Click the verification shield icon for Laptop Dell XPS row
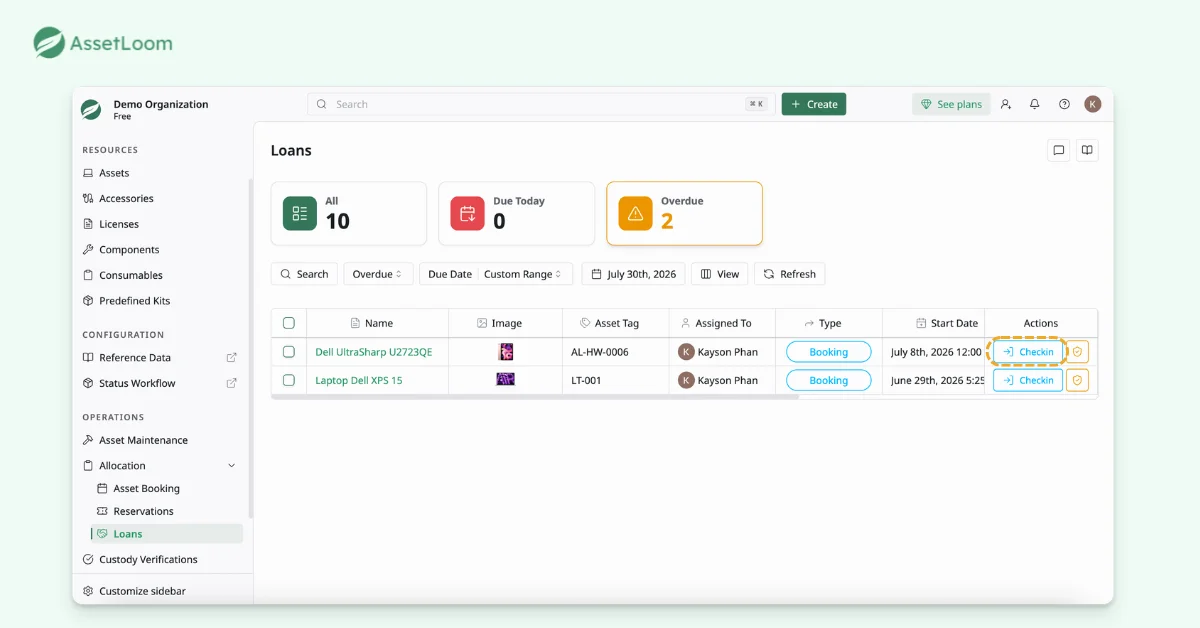Image resolution: width=1200 pixels, height=628 pixels. click(1077, 380)
